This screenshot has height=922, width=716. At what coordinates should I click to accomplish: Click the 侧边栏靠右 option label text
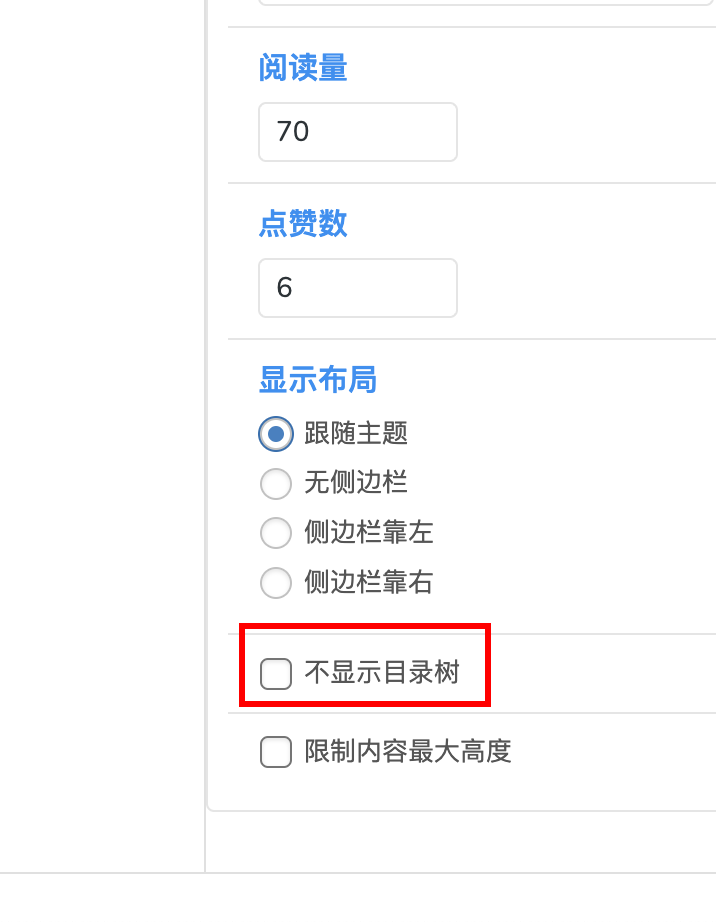pos(368,582)
